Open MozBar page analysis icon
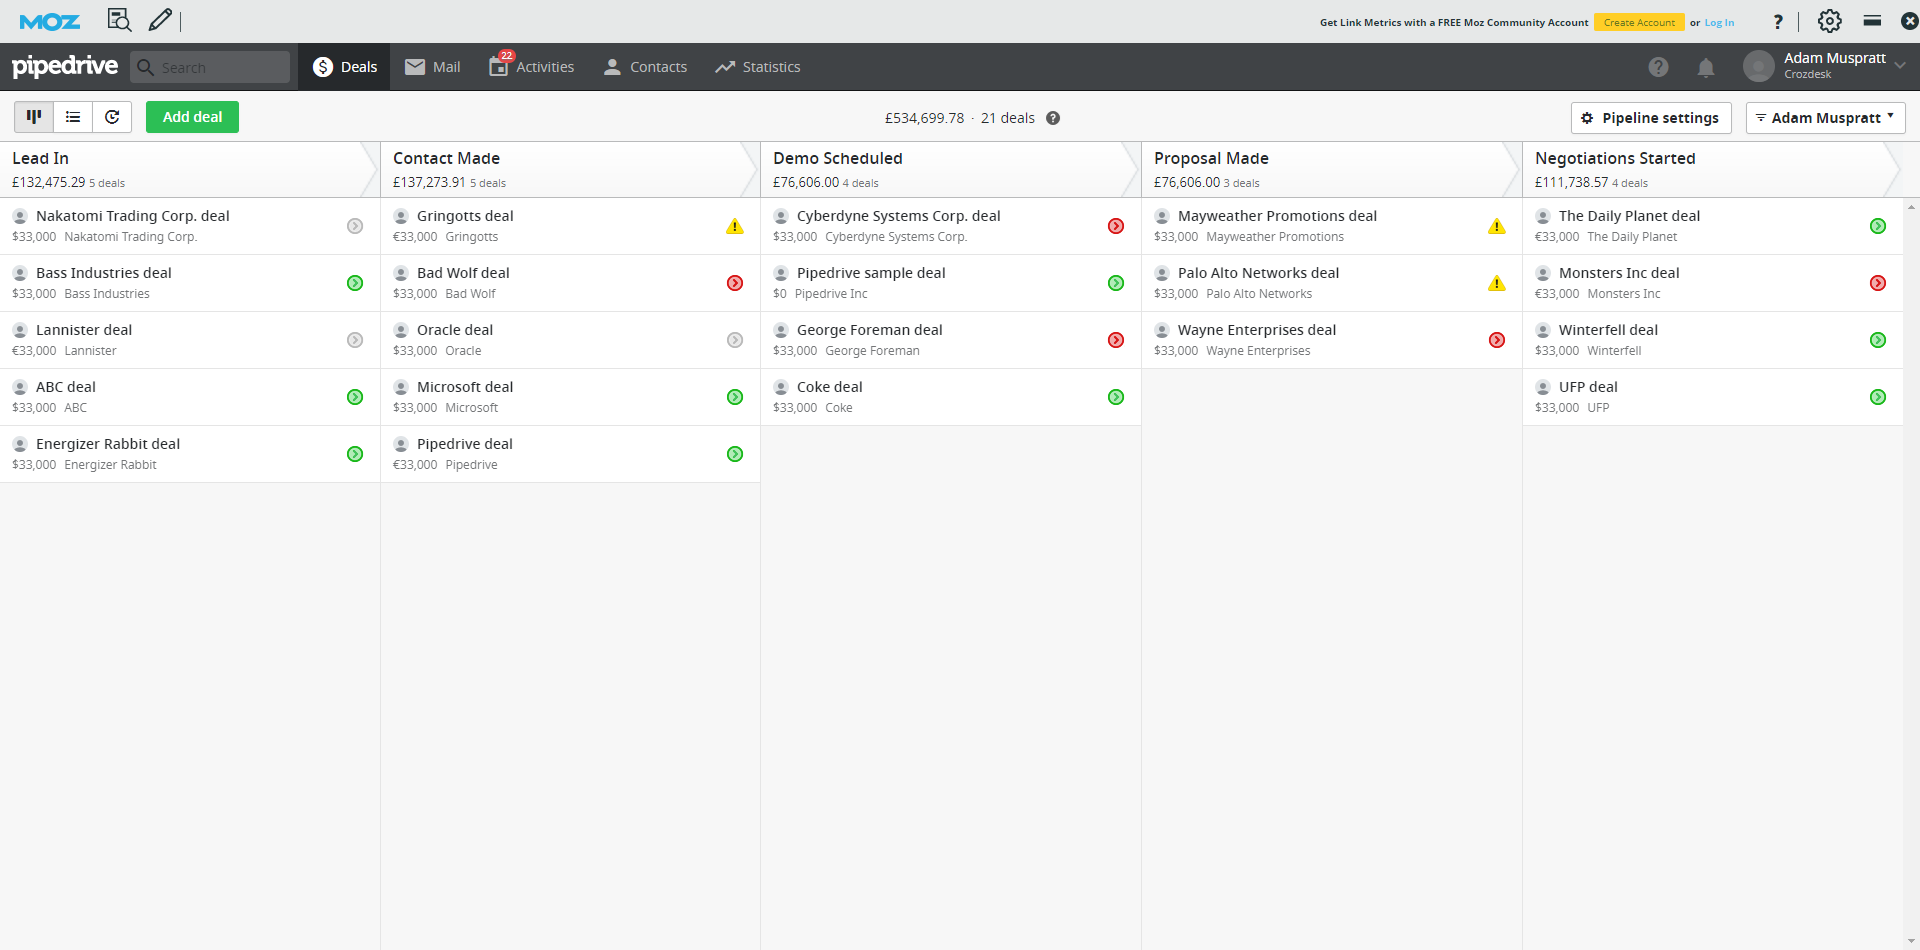1920x950 pixels. 119,20
